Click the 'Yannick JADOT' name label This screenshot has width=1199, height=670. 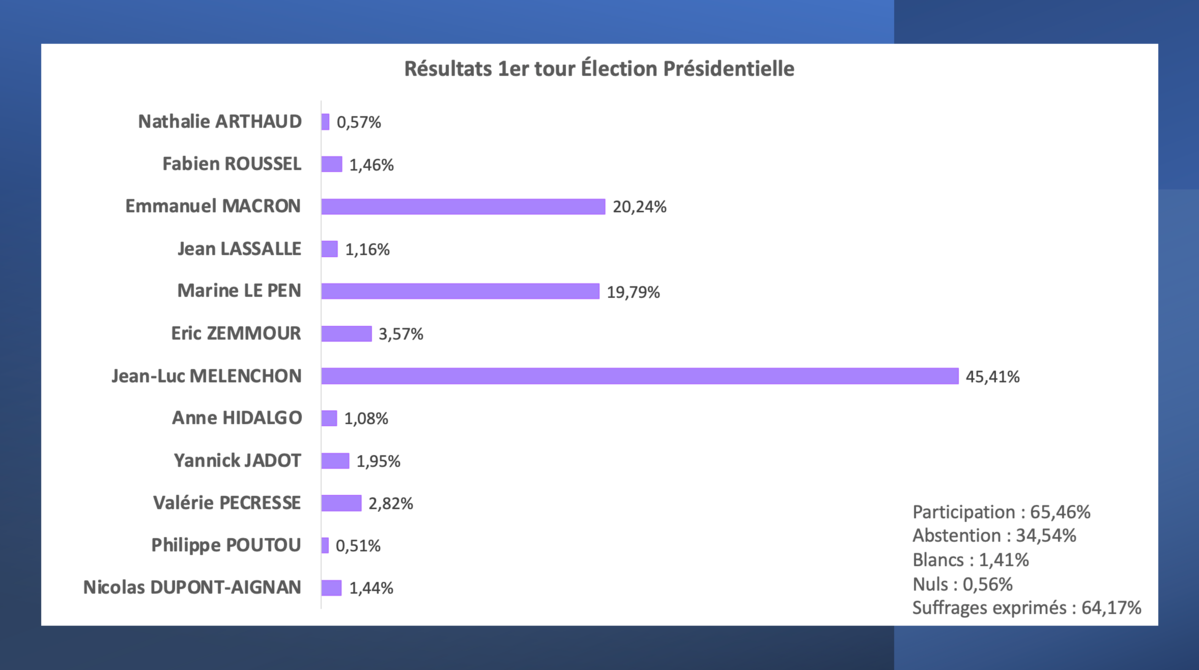pyautogui.click(x=237, y=460)
